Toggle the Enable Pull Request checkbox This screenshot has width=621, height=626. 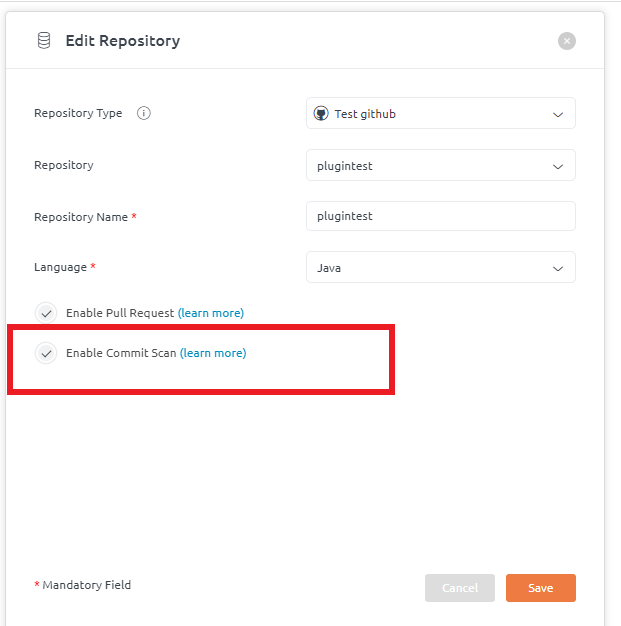(x=46, y=313)
